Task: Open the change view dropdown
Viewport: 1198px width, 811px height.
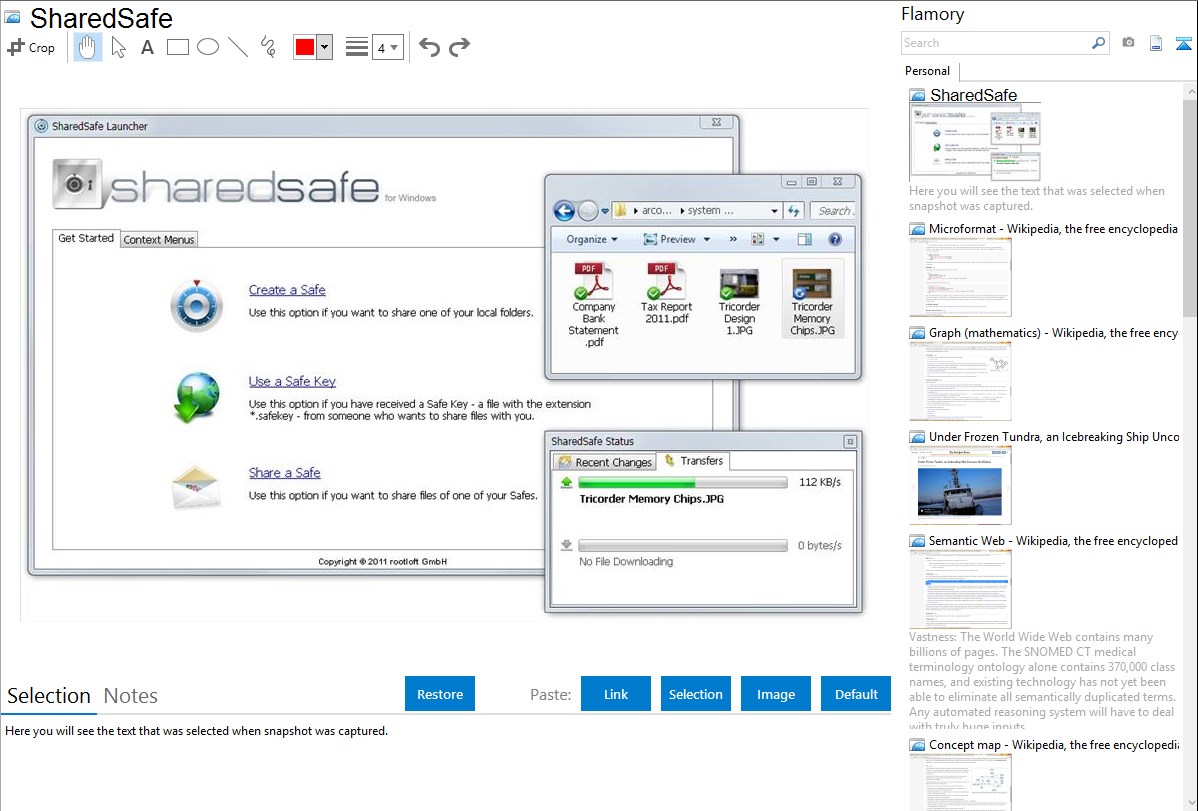Action: tap(776, 239)
